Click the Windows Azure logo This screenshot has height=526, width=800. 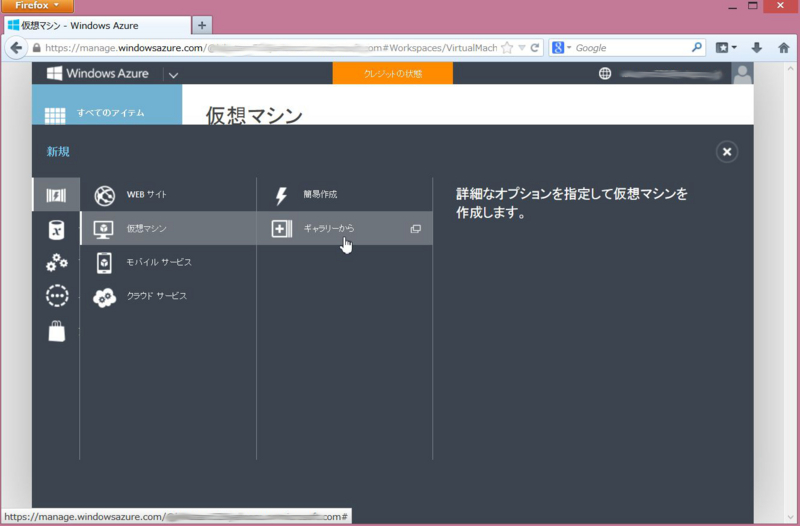(97, 73)
